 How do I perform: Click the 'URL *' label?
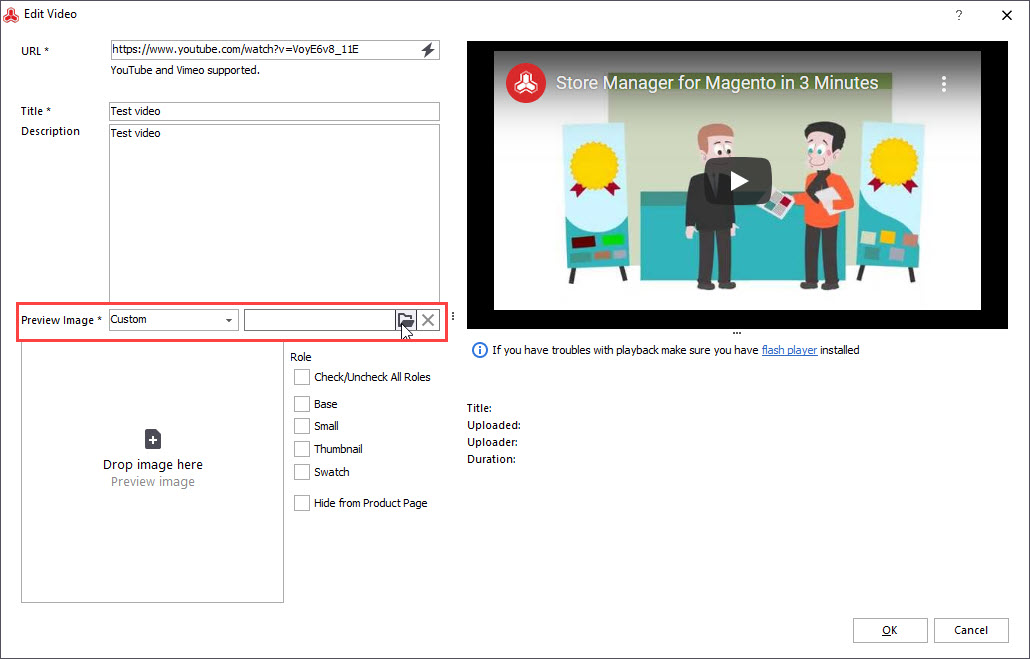coord(35,51)
